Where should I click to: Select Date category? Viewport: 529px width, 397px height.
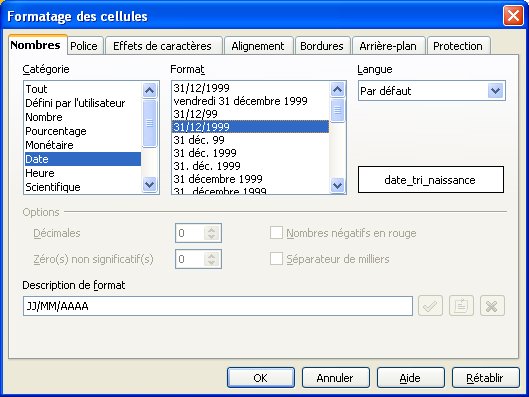pyautogui.click(x=83, y=159)
